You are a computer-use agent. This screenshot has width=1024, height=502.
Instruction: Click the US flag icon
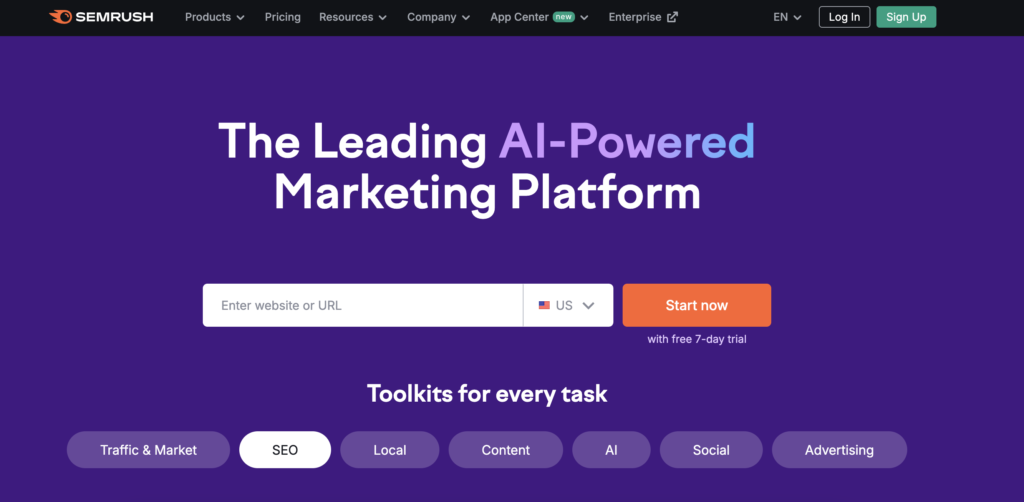(544, 305)
